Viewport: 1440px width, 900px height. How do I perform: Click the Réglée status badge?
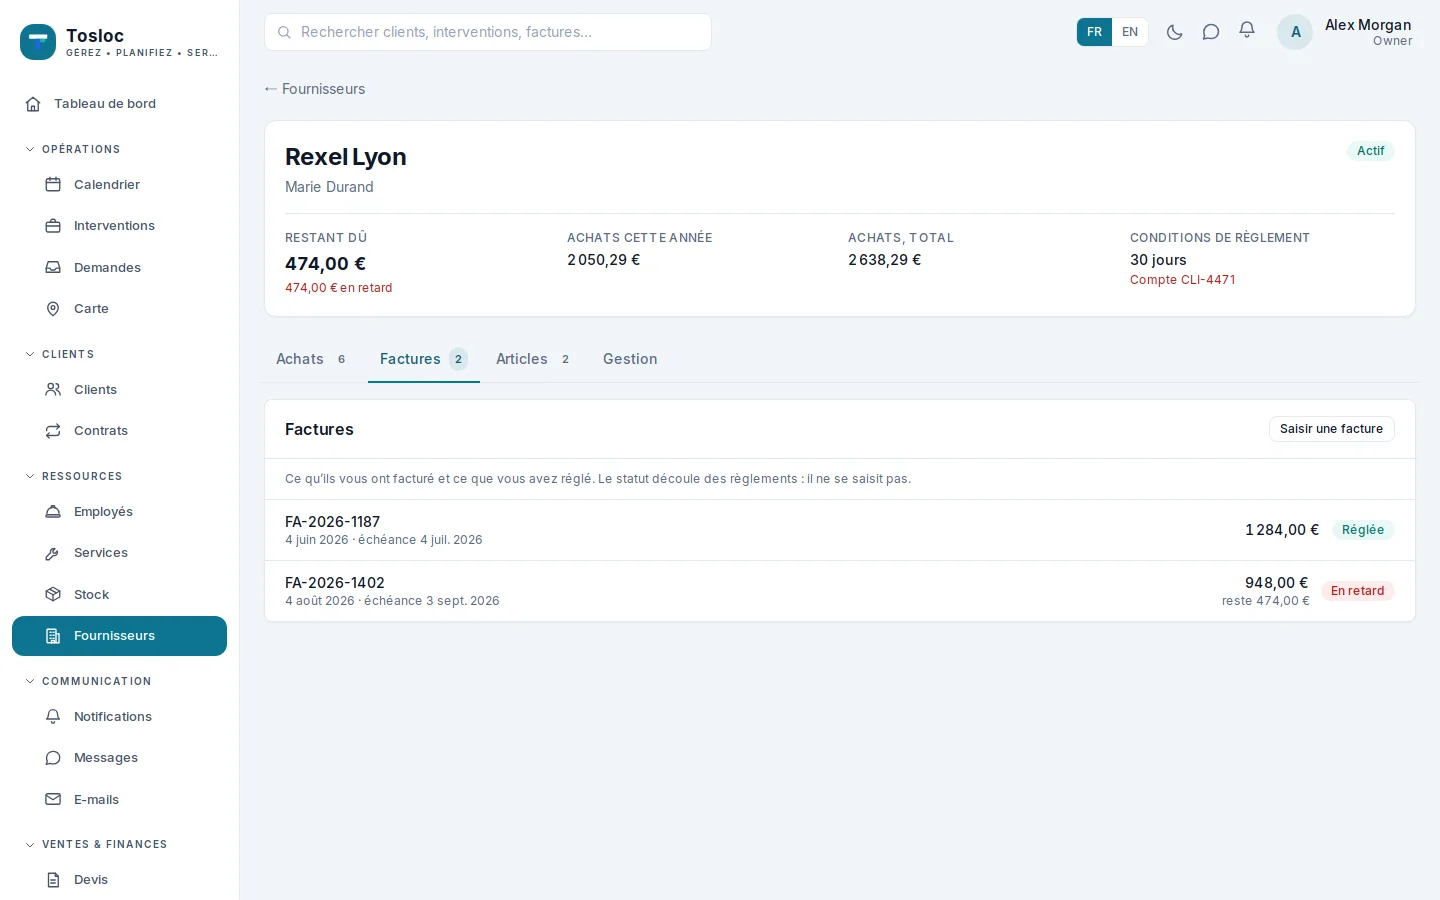pos(1363,530)
